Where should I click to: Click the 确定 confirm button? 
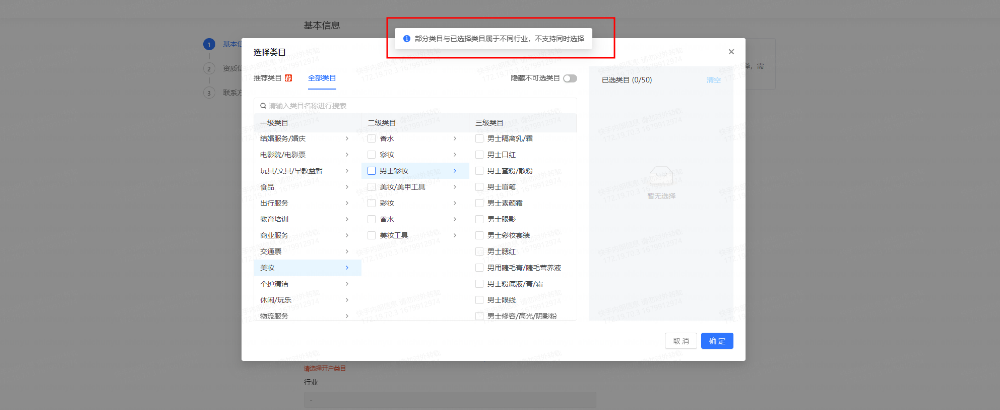point(717,341)
